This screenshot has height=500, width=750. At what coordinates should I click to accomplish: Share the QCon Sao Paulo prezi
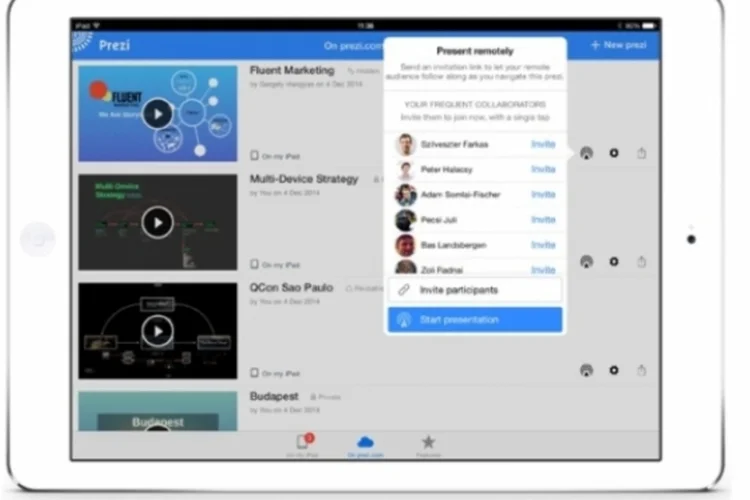click(x=641, y=370)
